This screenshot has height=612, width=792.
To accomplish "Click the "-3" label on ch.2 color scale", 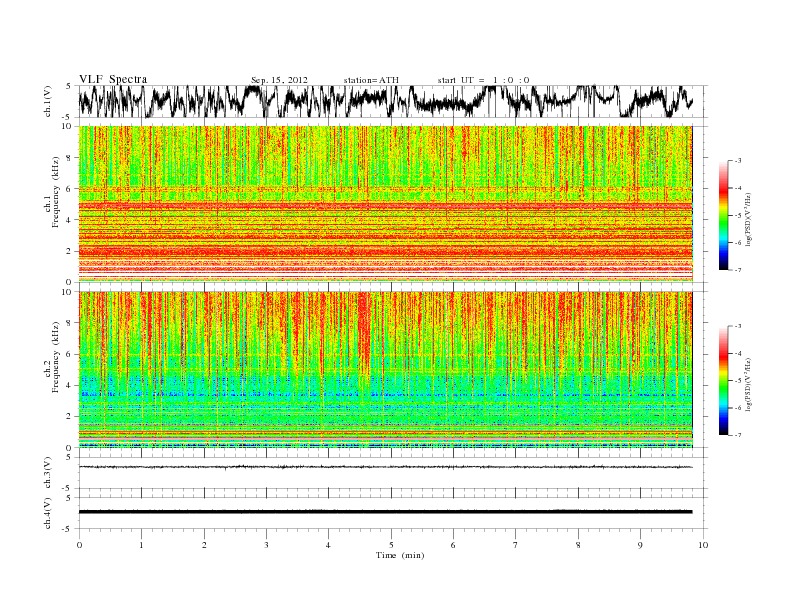I will [738, 326].
